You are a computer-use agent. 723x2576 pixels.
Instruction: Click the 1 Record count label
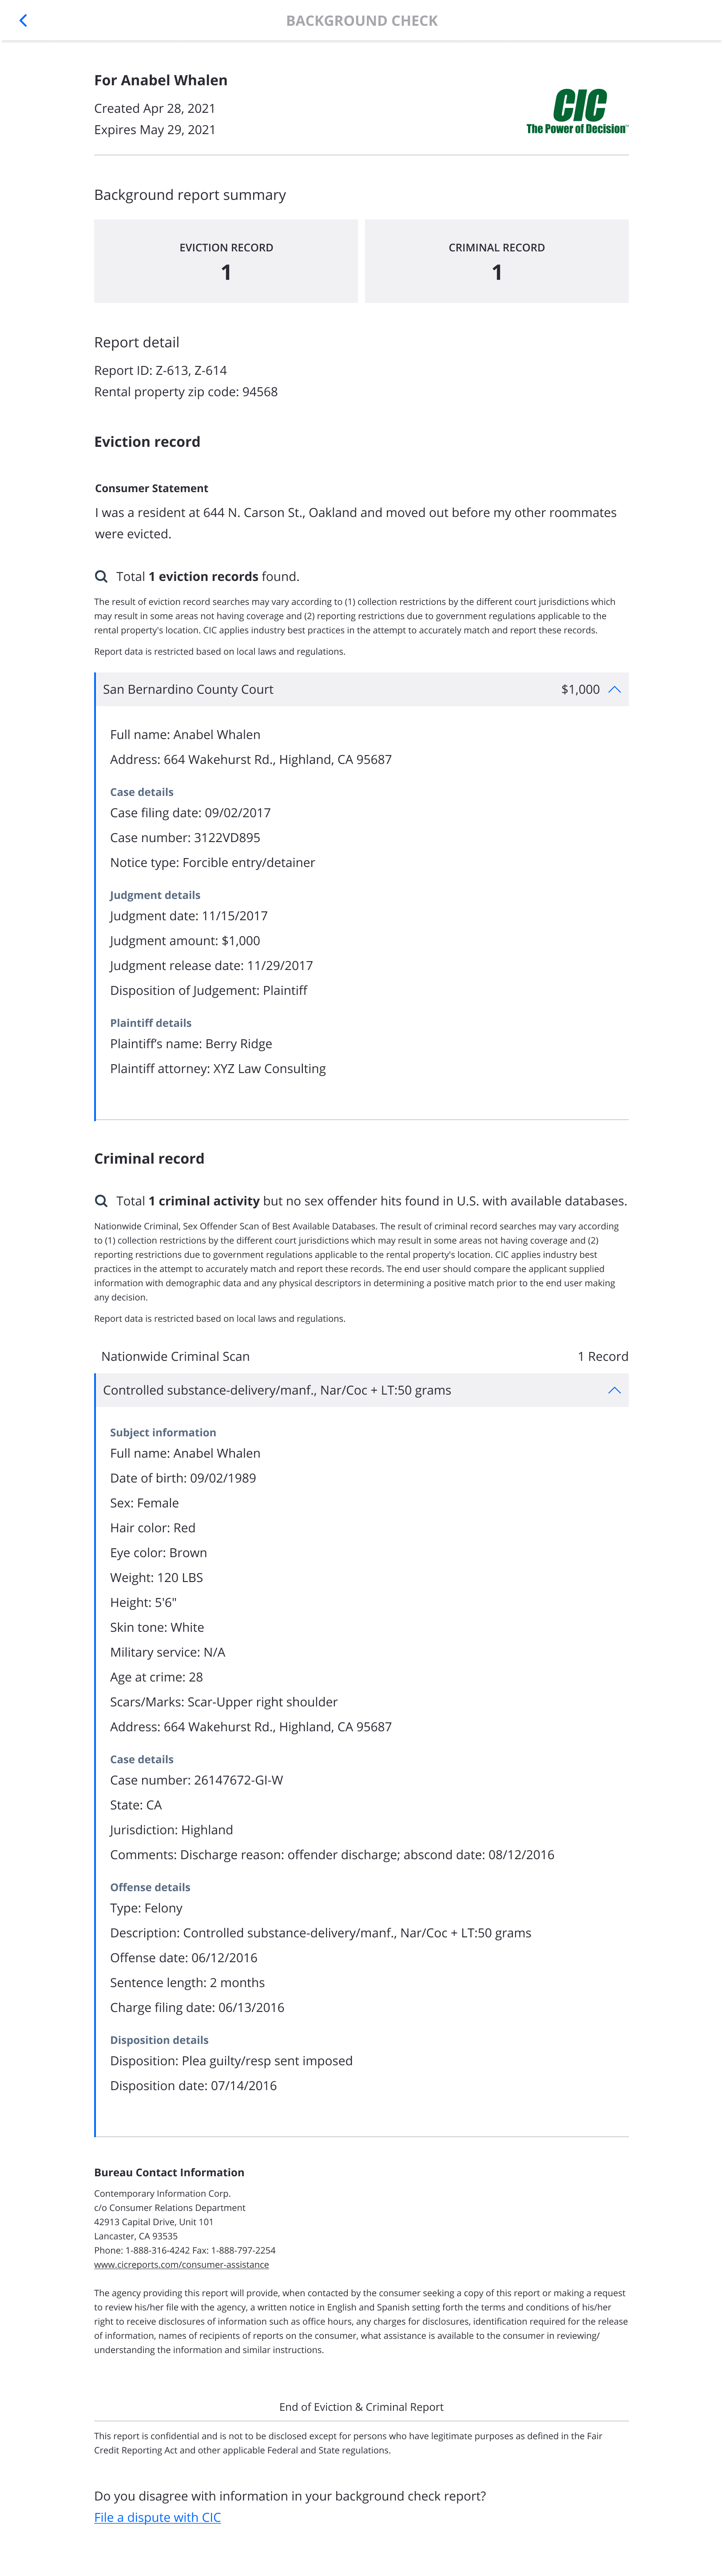(603, 1356)
